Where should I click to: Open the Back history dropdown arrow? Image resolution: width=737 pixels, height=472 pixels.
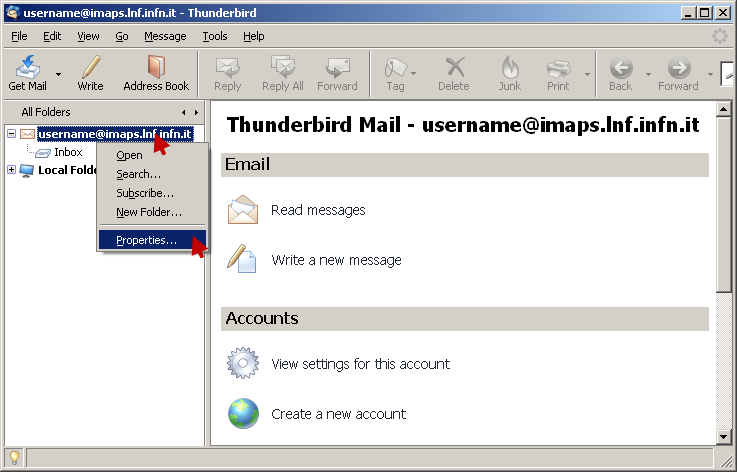(x=648, y=74)
